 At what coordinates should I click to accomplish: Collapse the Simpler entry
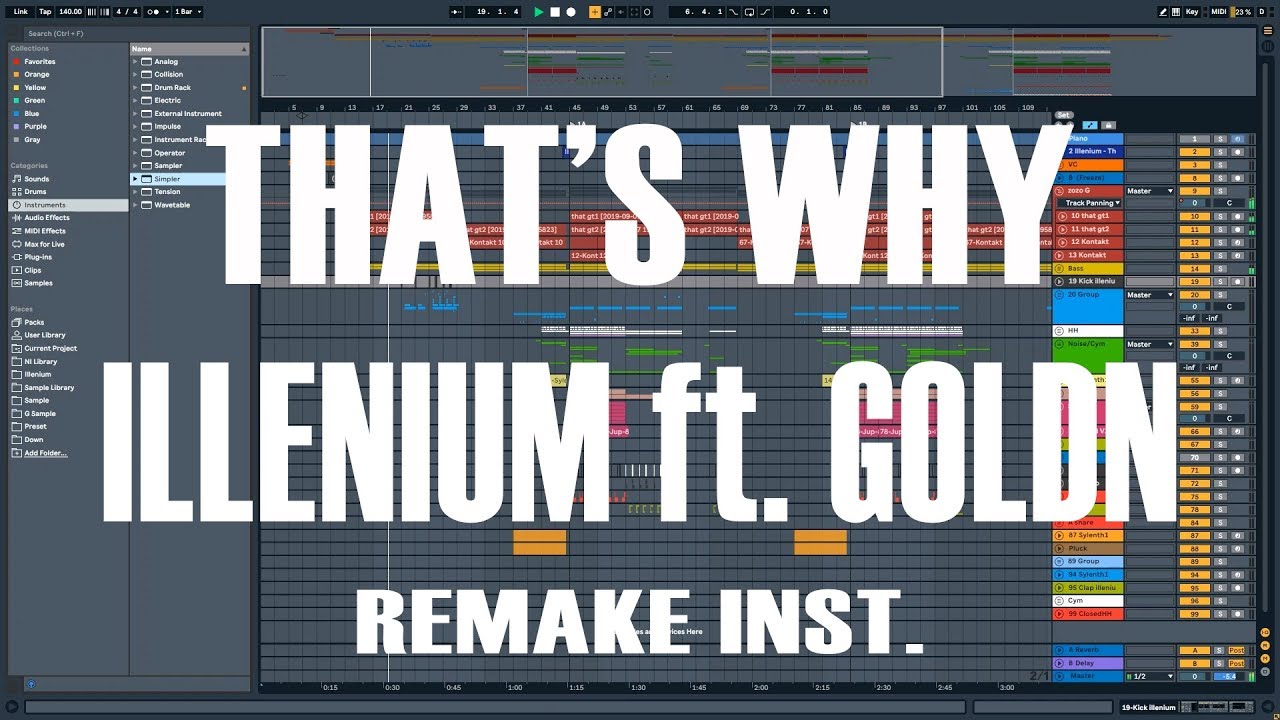(x=135, y=178)
